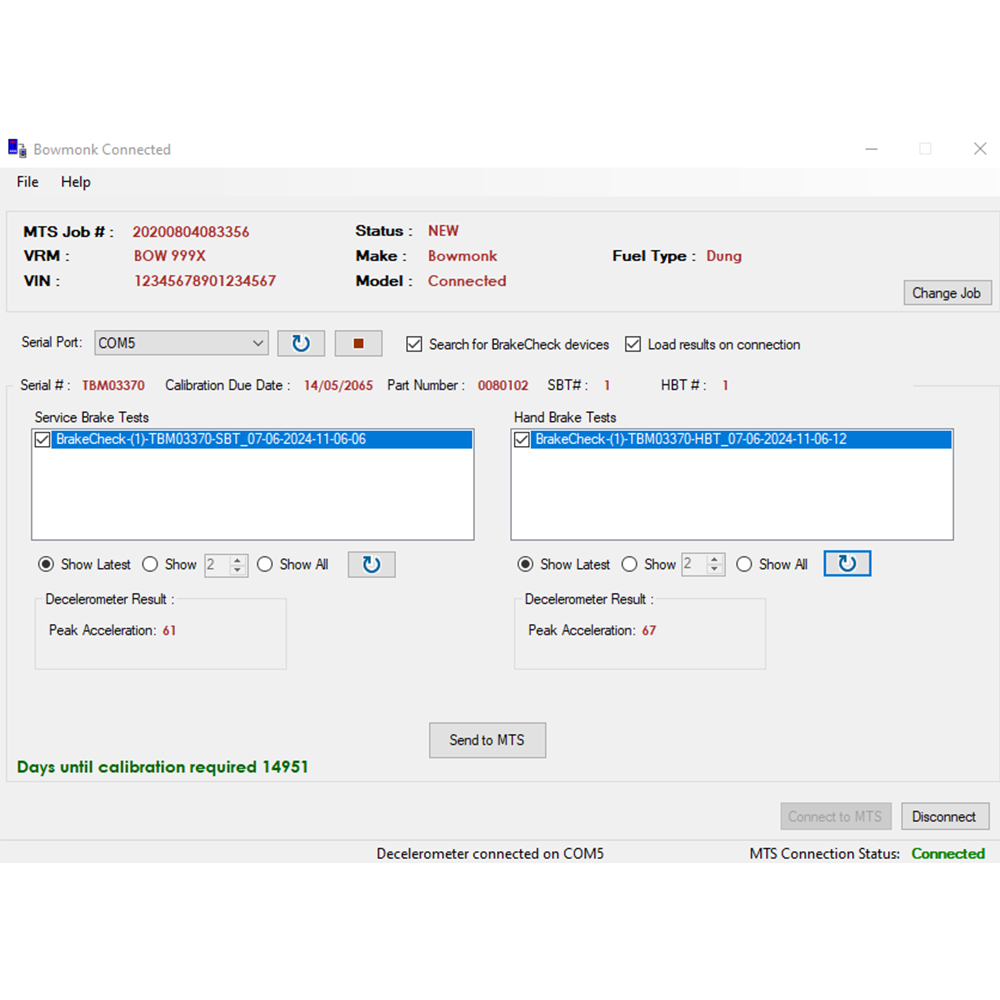Image resolution: width=1000 pixels, height=1000 pixels.
Task: Refresh the Hand Brake Tests list
Action: (847, 564)
